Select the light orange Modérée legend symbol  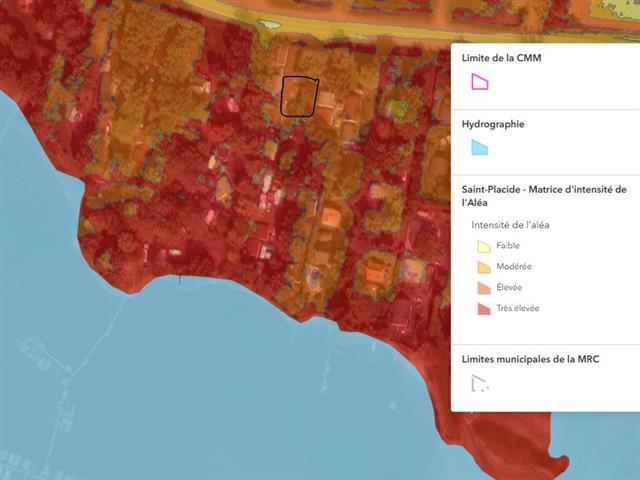point(481,267)
